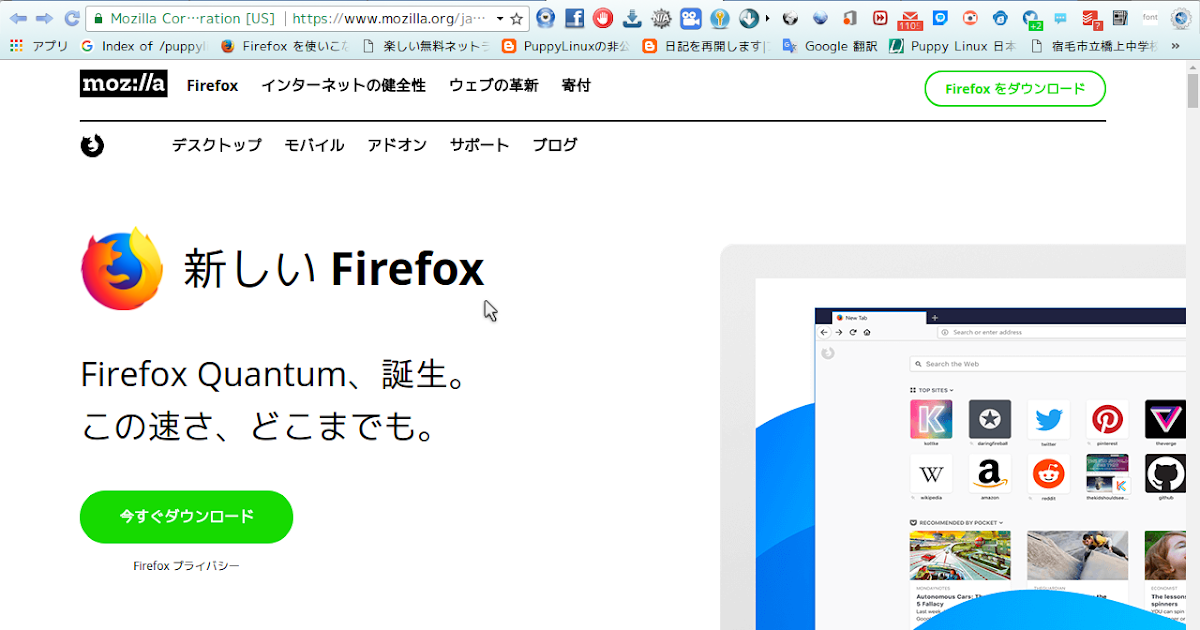View site security via green padlock icon

(98, 18)
